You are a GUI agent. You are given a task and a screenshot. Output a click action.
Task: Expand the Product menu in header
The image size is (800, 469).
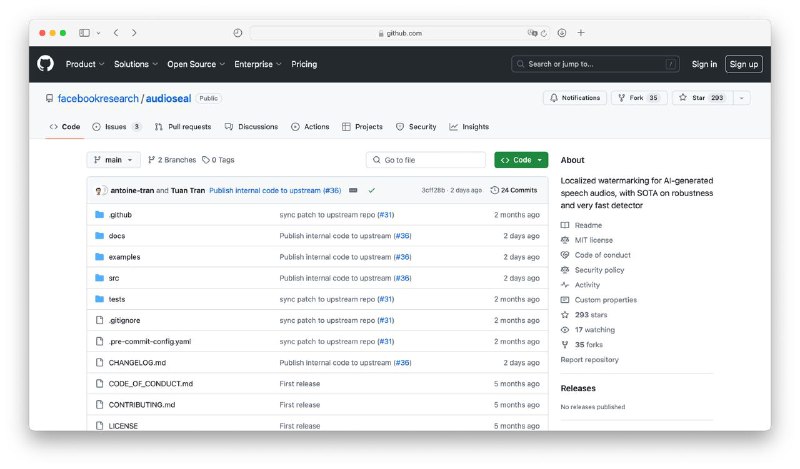click(84, 64)
